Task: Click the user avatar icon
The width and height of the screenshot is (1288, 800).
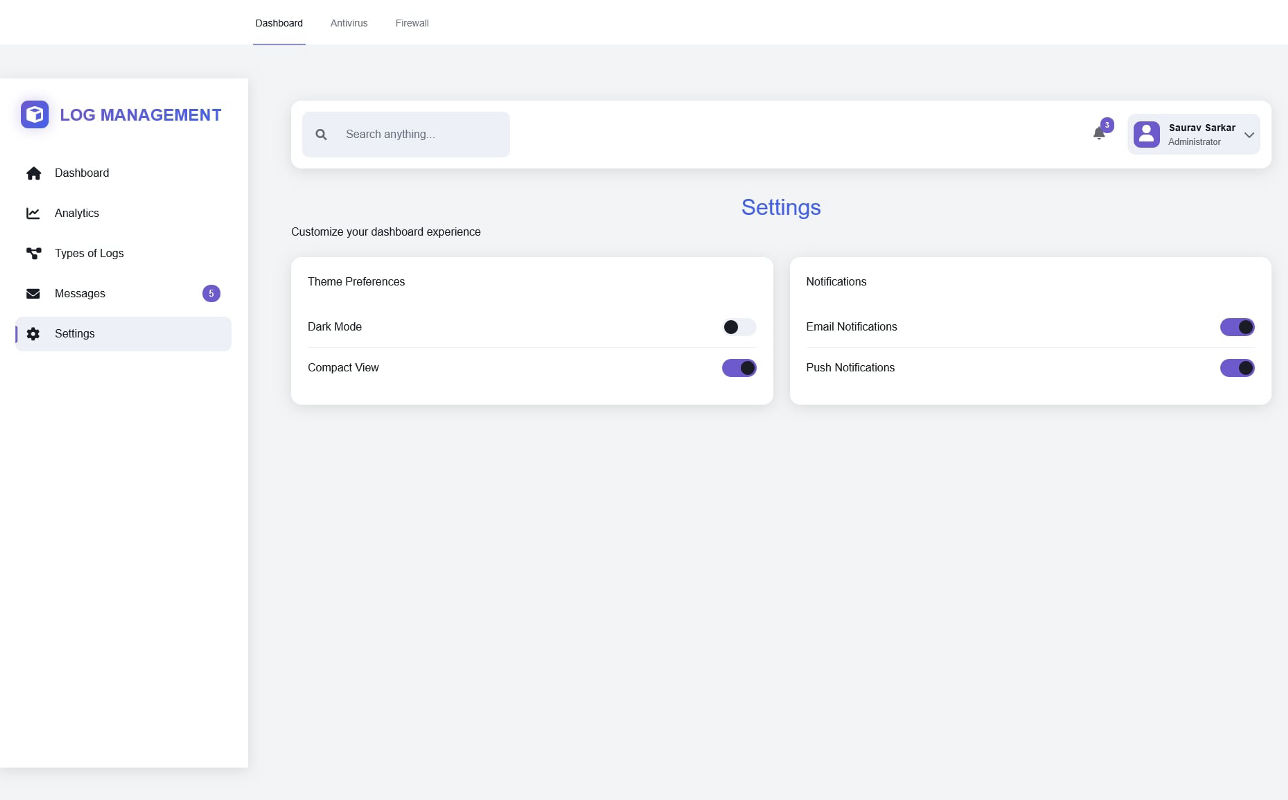Action: [x=1146, y=134]
